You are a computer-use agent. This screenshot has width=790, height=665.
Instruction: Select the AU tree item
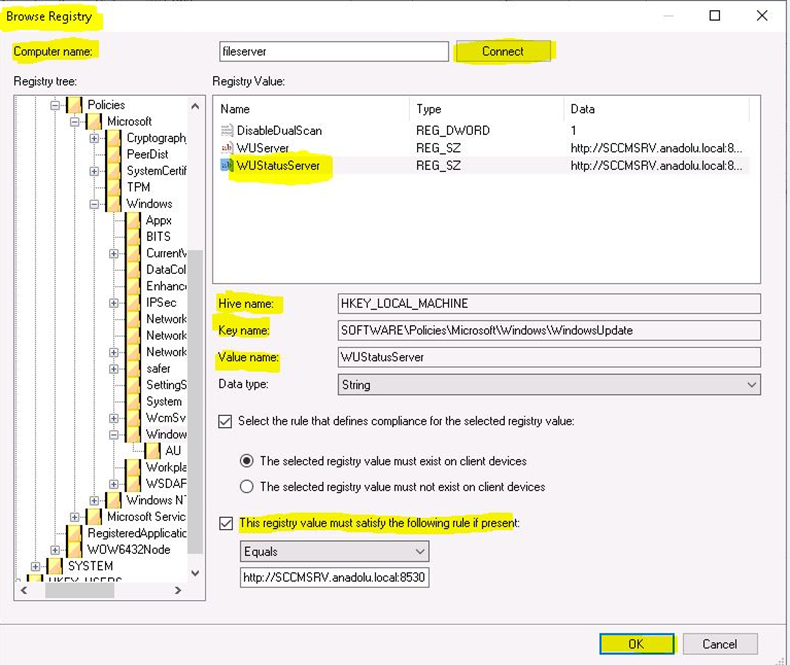click(x=173, y=450)
